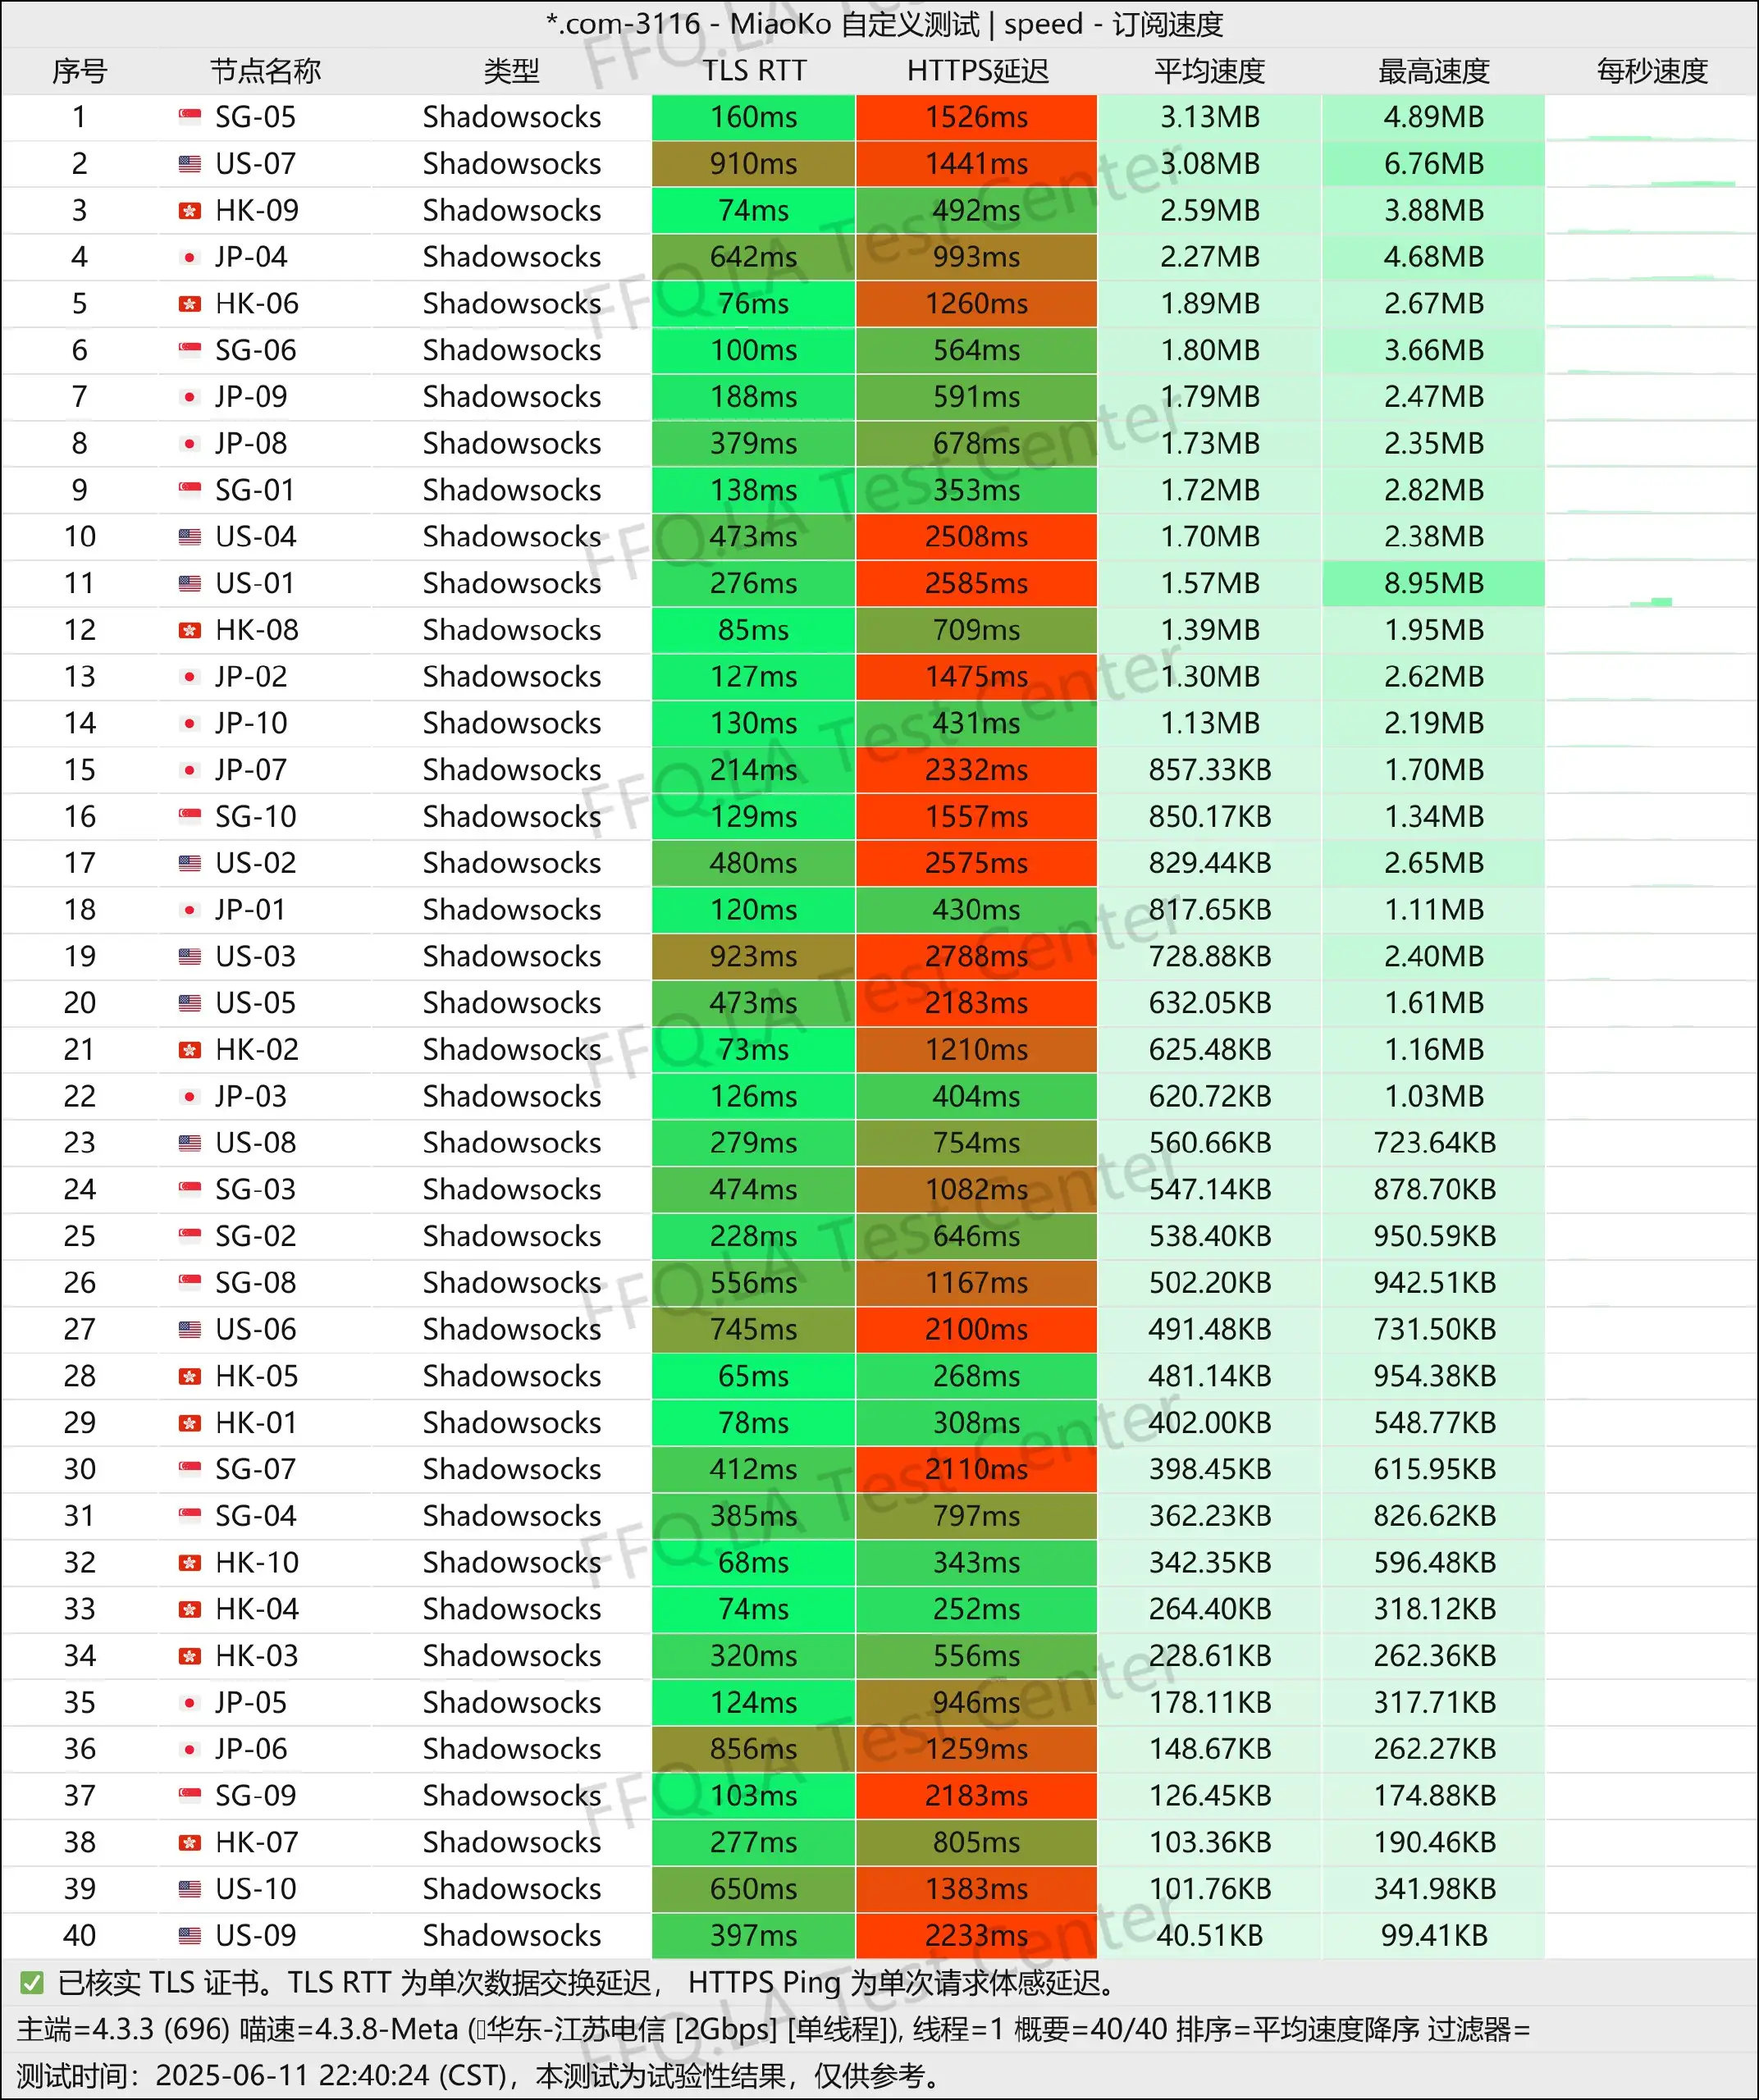The image size is (1759, 2100).
Task: Click the Japan flag beside JP-05
Action: click(190, 1702)
